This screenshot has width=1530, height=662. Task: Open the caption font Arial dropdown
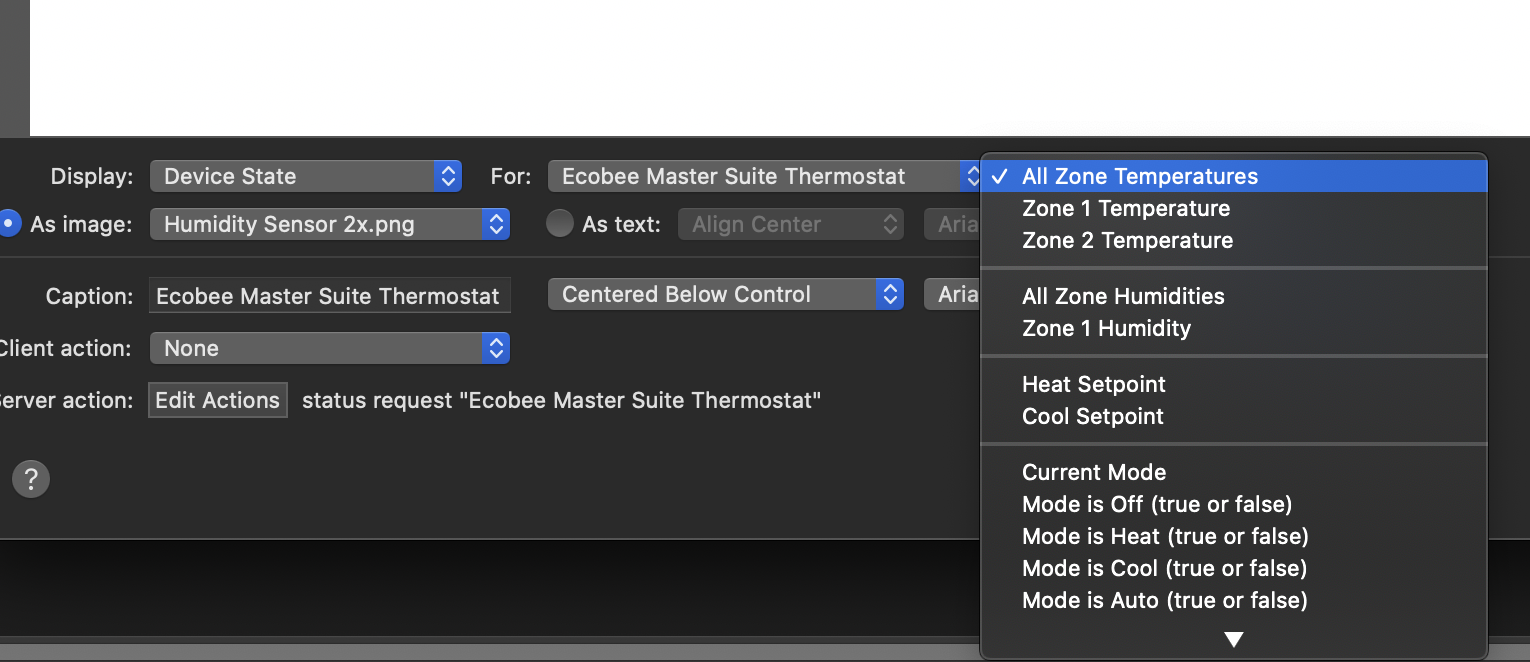tap(952, 294)
